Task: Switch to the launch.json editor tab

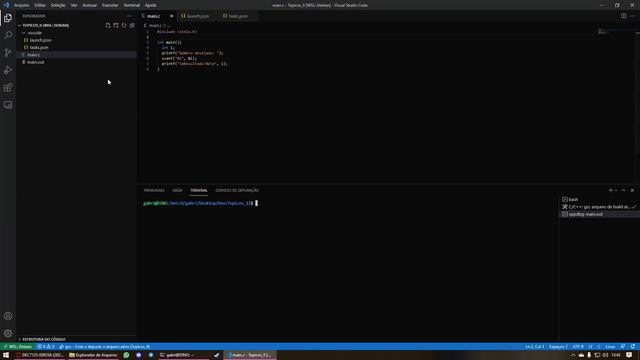Action: (198, 16)
